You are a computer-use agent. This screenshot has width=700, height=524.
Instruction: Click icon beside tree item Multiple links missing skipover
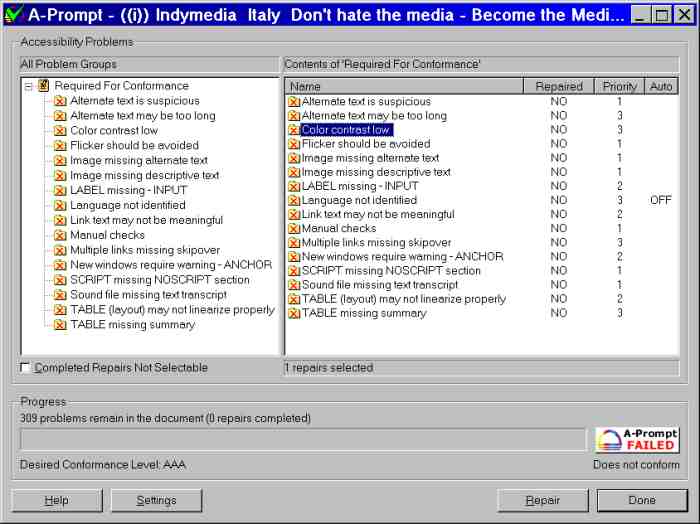coord(60,250)
